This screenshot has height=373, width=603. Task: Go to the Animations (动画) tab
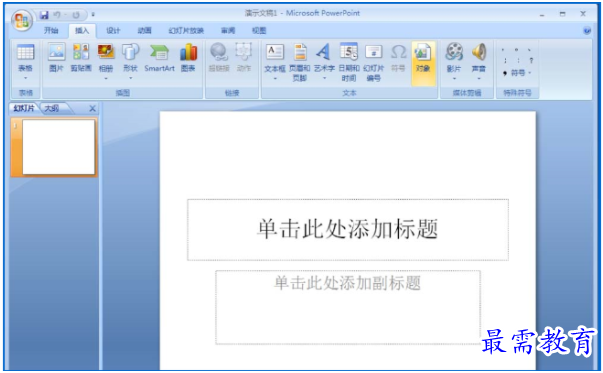pos(145,31)
